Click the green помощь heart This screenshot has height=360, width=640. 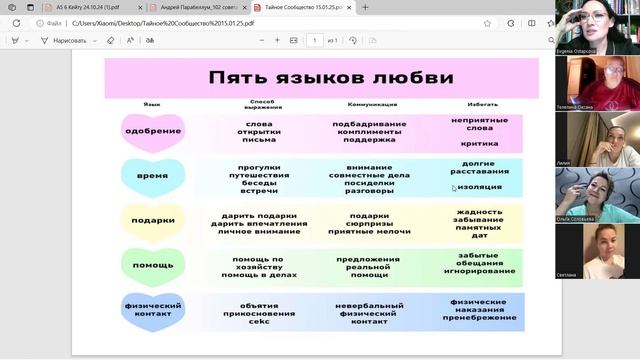(153, 267)
